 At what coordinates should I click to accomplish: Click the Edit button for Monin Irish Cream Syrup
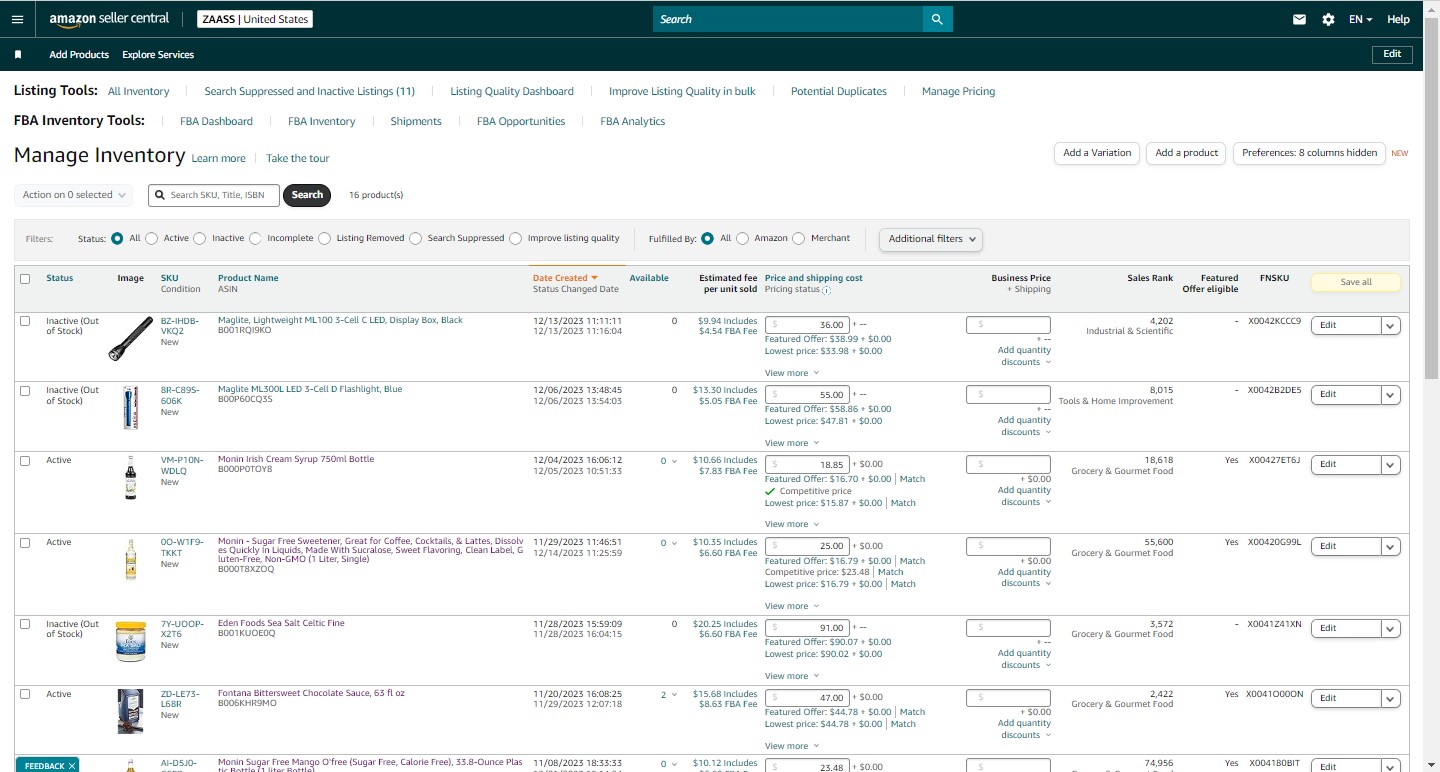point(1346,465)
